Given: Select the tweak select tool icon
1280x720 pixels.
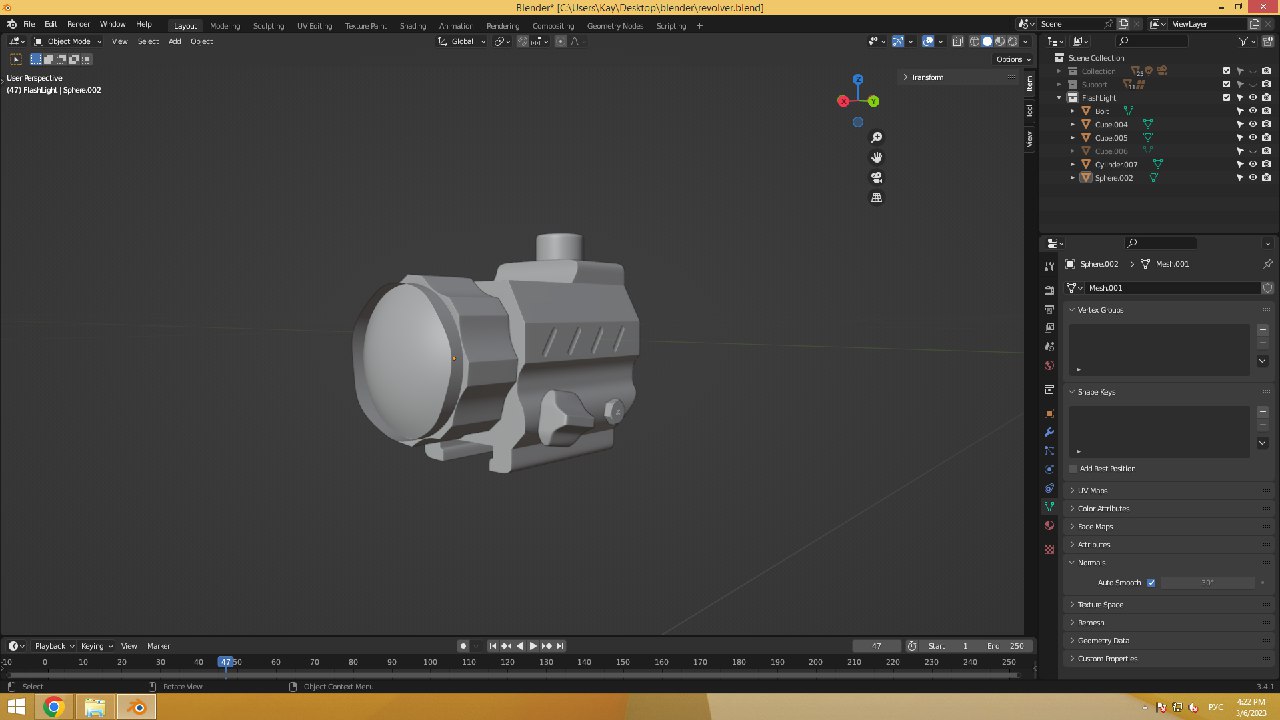Looking at the screenshot, I should pos(16,59).
